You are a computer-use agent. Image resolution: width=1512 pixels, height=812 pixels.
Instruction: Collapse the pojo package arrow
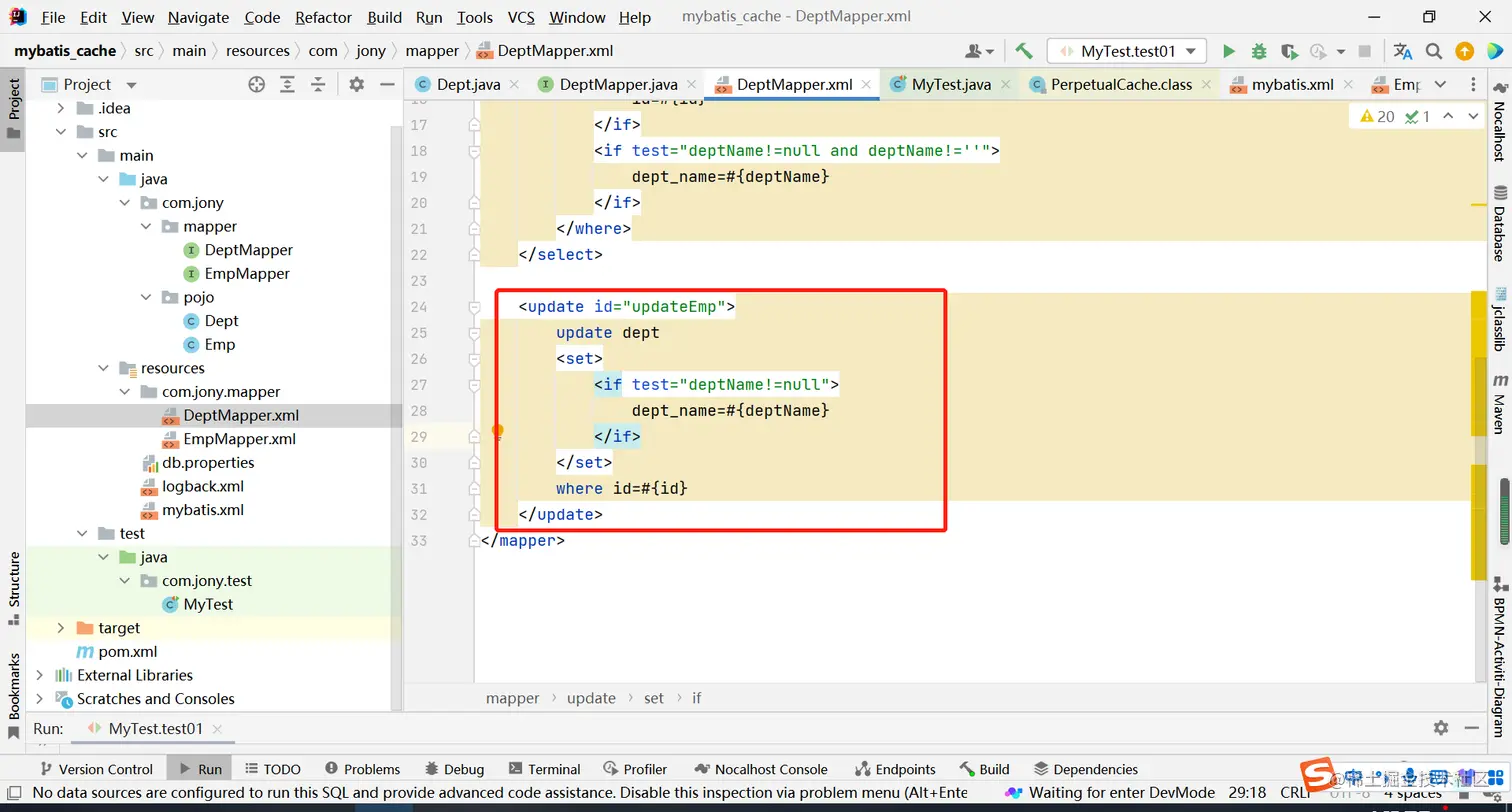pos(146,297)
